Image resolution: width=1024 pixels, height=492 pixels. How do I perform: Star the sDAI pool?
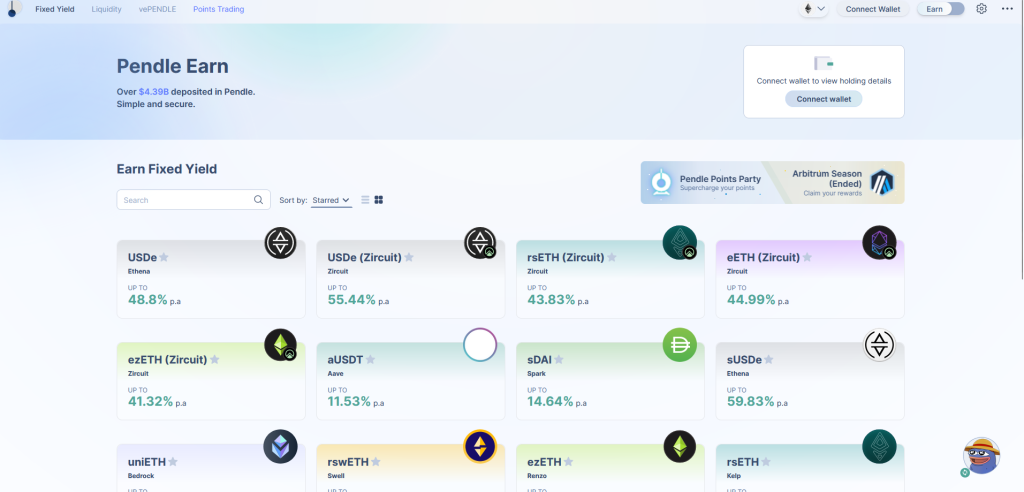557,359
